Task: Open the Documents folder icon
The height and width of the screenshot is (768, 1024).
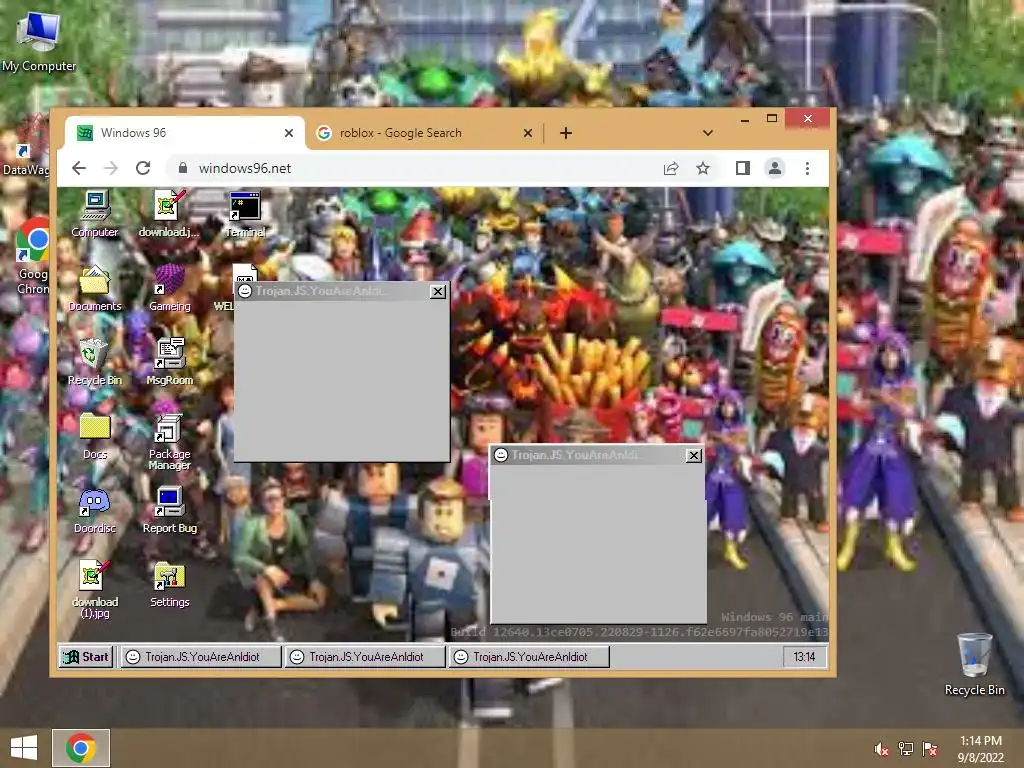Action: pyautogui.click(x=95, y=287)
